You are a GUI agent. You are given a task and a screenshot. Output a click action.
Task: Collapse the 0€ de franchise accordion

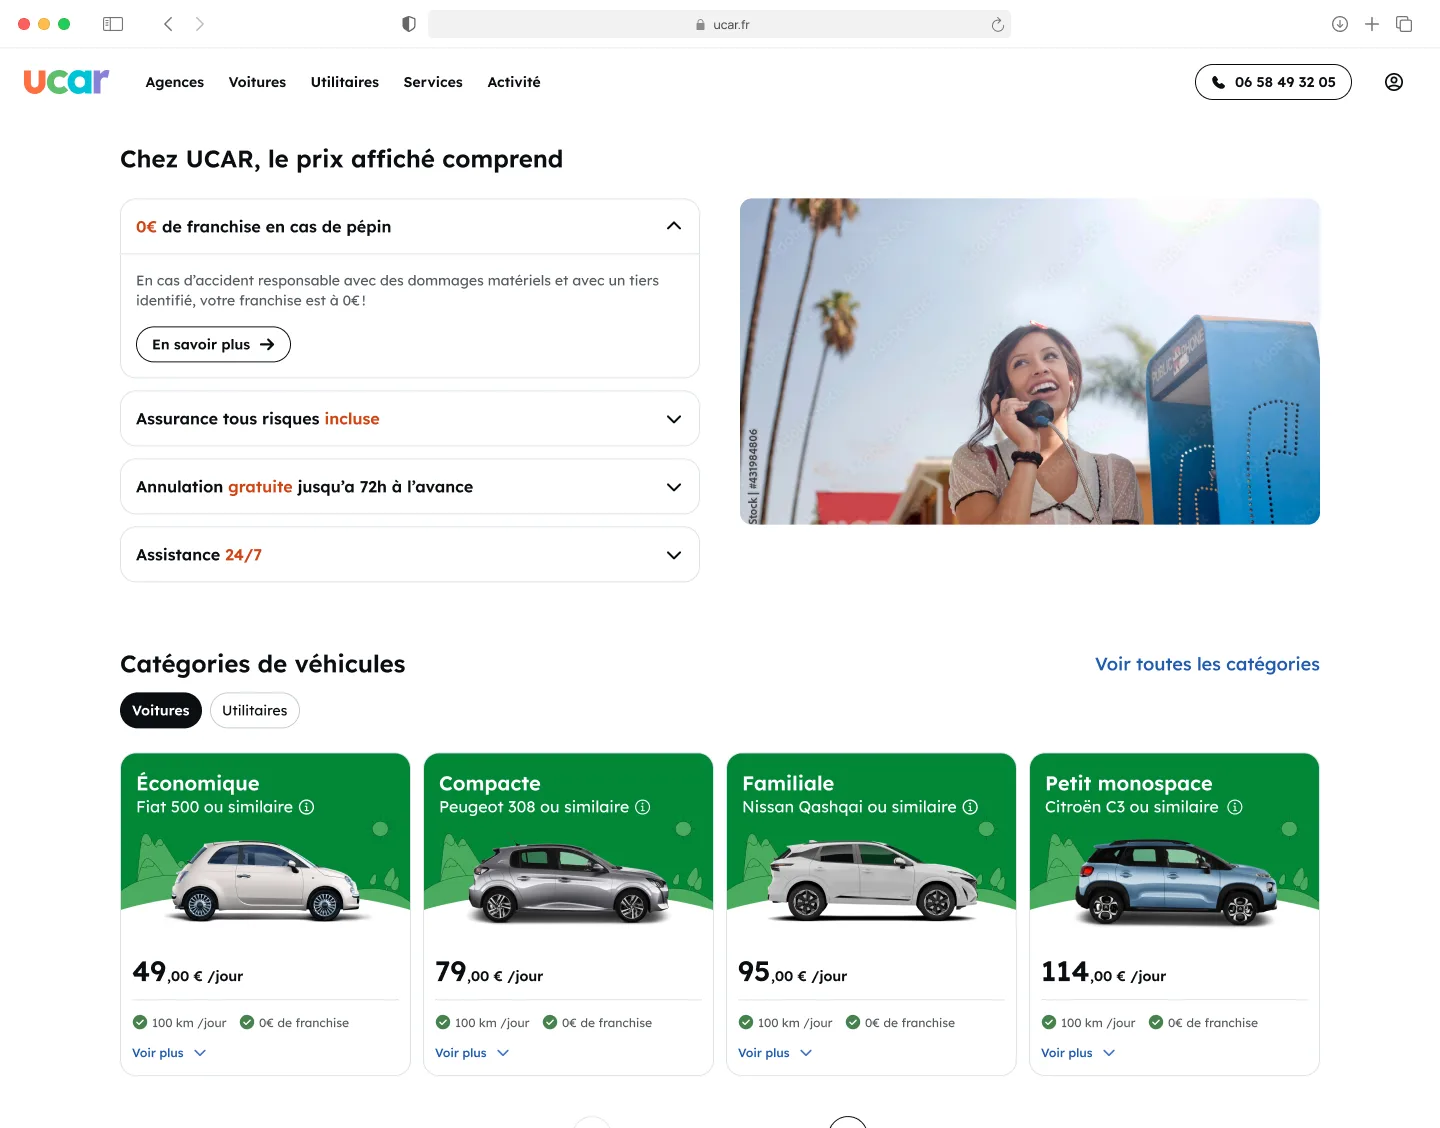coord(410,227)
